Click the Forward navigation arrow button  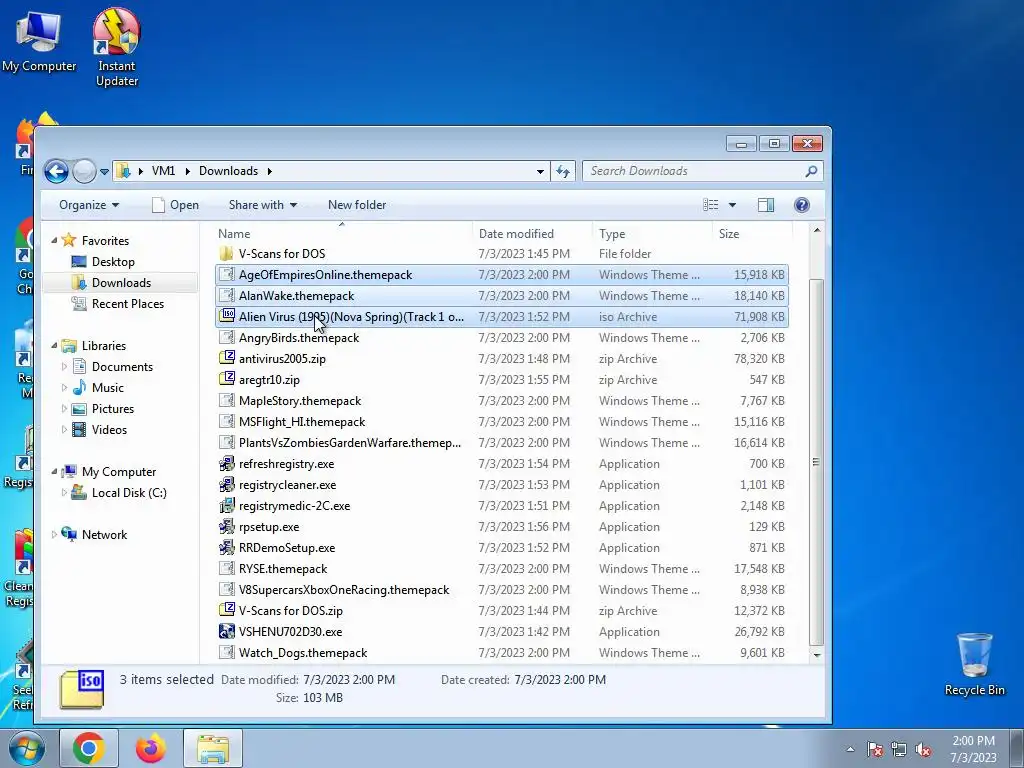pyautogui.click(x=84, y=171)
